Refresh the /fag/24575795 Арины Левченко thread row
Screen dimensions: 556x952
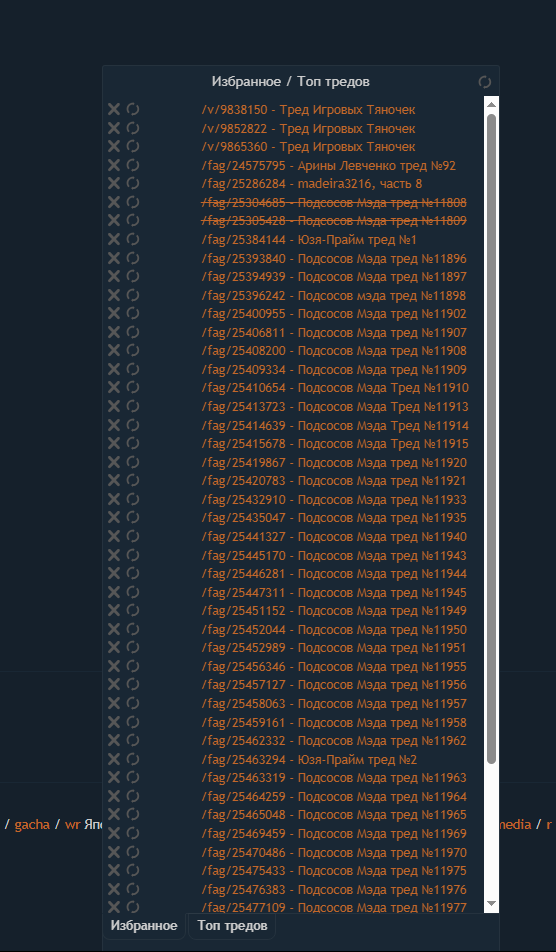pyautogui.click(x=133, y=165)
